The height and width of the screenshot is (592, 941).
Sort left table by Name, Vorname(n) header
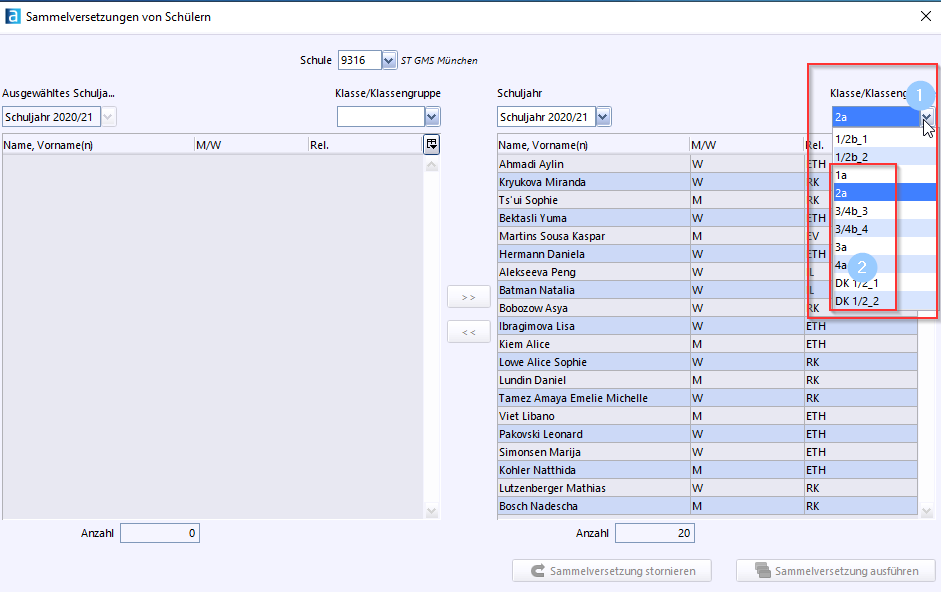(x=98, y=145)
